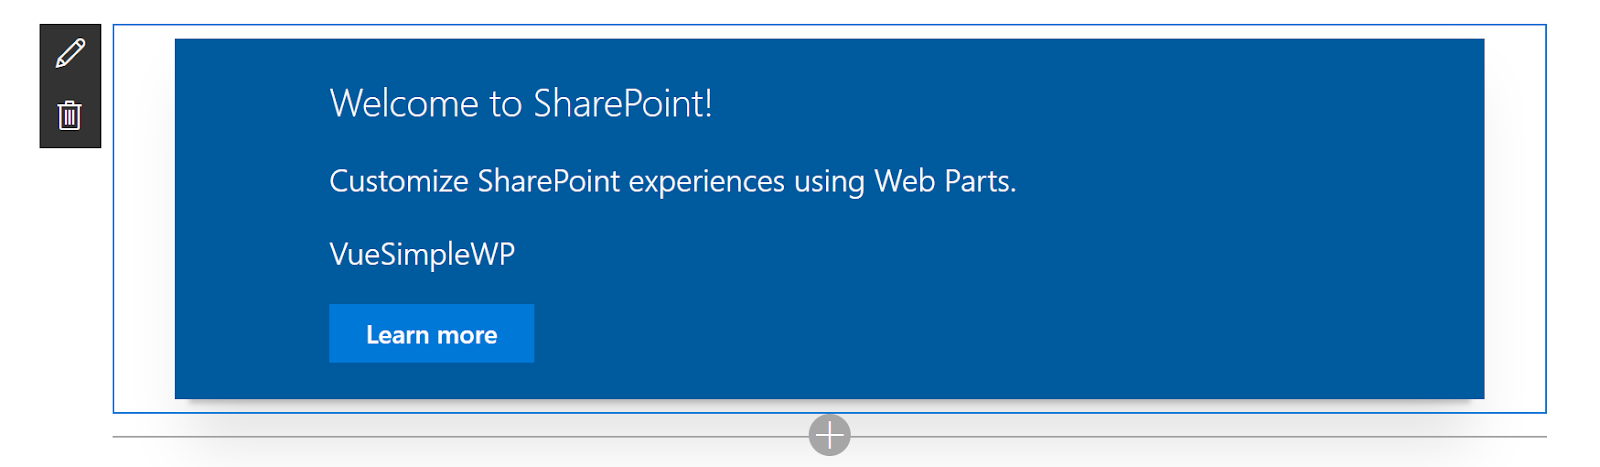
Task: Click the word "to" in the heading
Action: click(505, 104)
